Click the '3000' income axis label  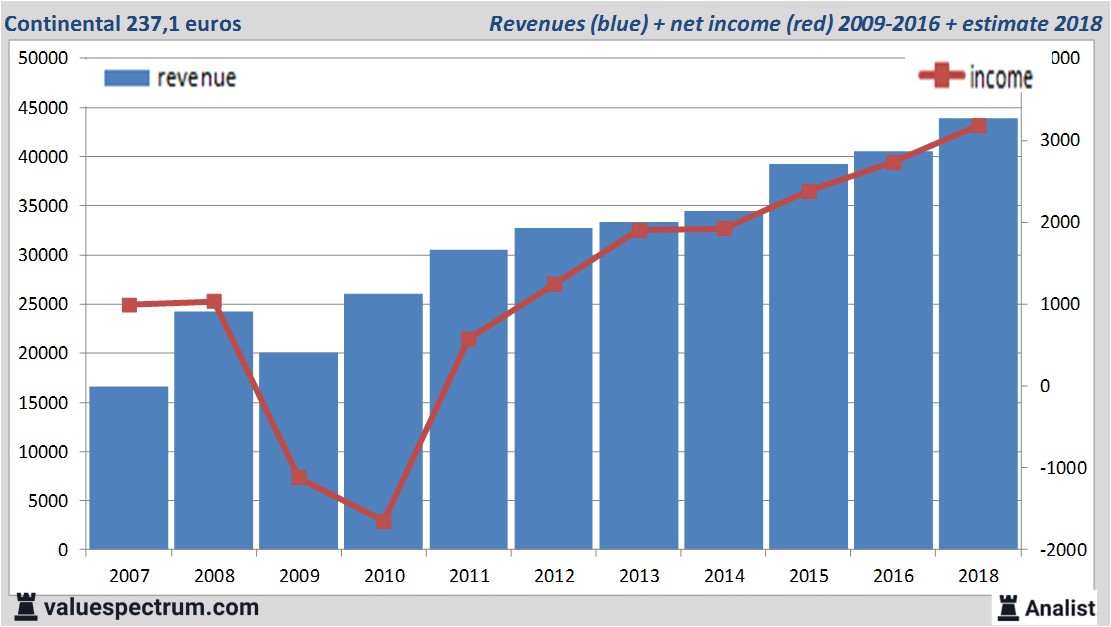(x=1060, y=140)
